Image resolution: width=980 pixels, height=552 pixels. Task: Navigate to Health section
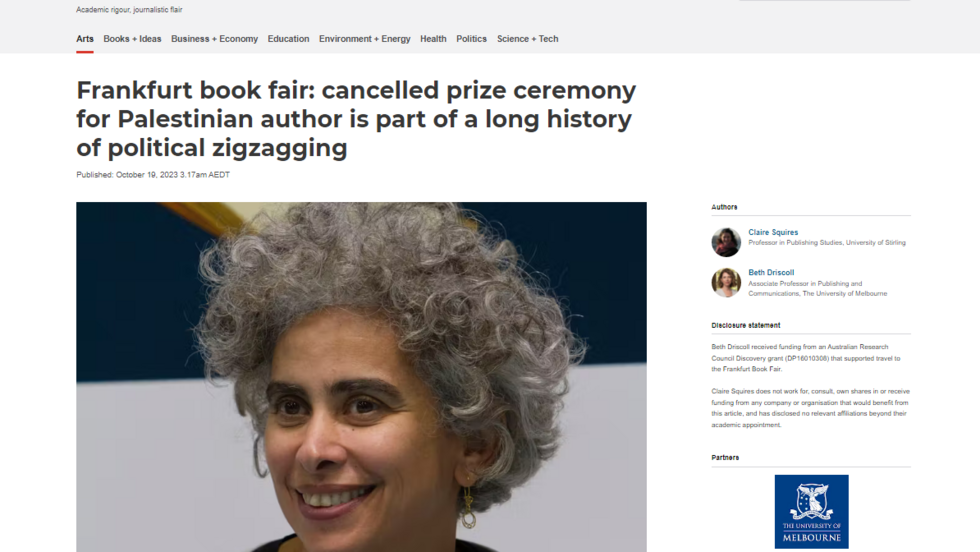coord(433,39)
